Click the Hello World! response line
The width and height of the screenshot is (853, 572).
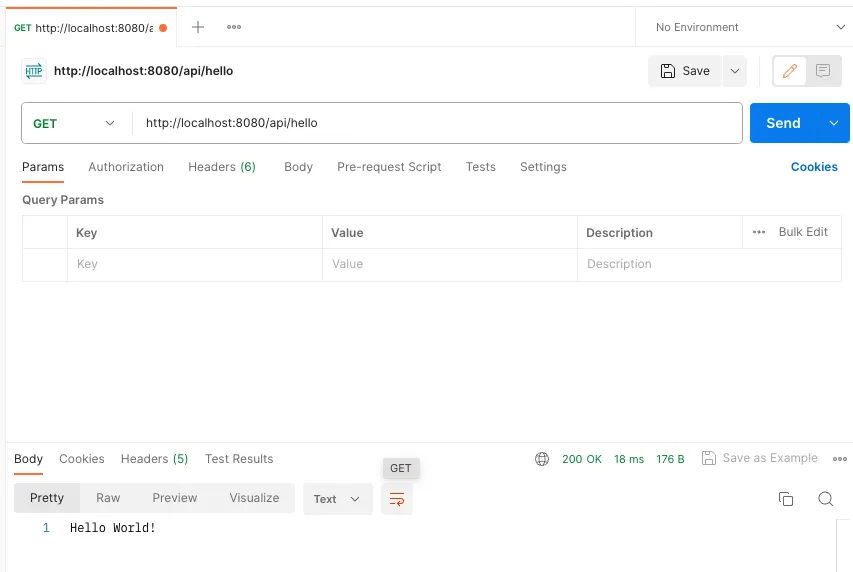(x=113, y=528)
